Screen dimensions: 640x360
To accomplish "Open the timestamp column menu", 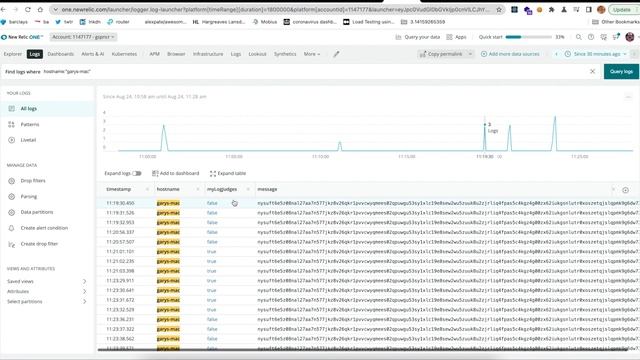I will (147, 189).
